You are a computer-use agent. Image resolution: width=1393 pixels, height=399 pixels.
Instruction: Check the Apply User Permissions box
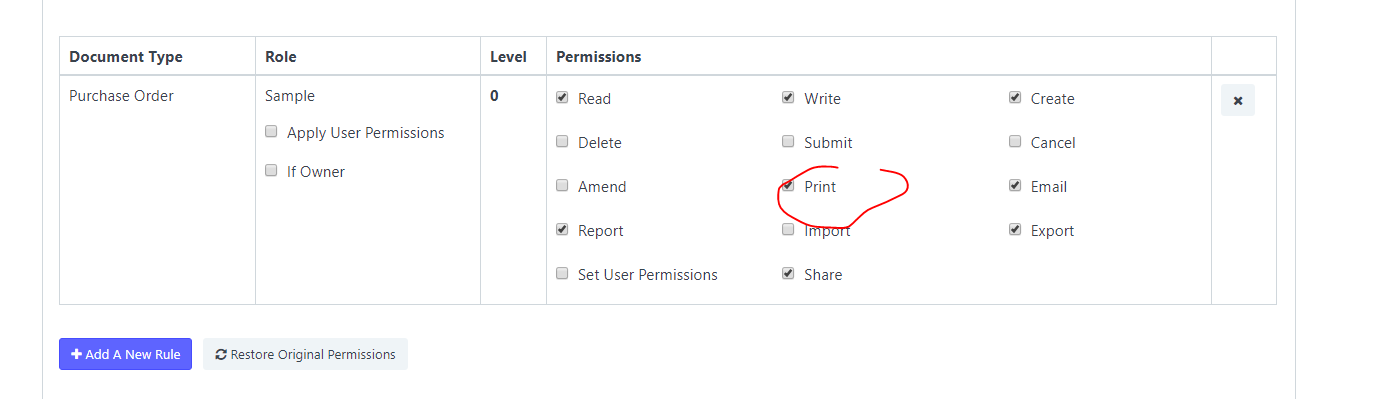pos(271,132)
